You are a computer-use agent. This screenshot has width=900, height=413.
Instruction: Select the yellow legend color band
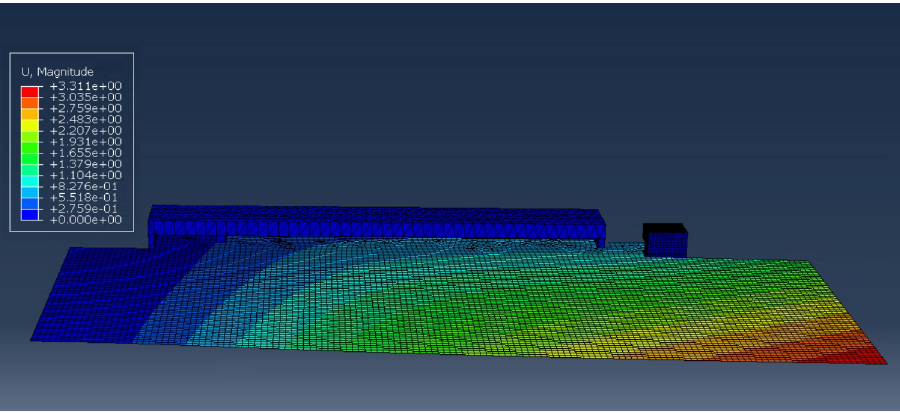point(29,125)
